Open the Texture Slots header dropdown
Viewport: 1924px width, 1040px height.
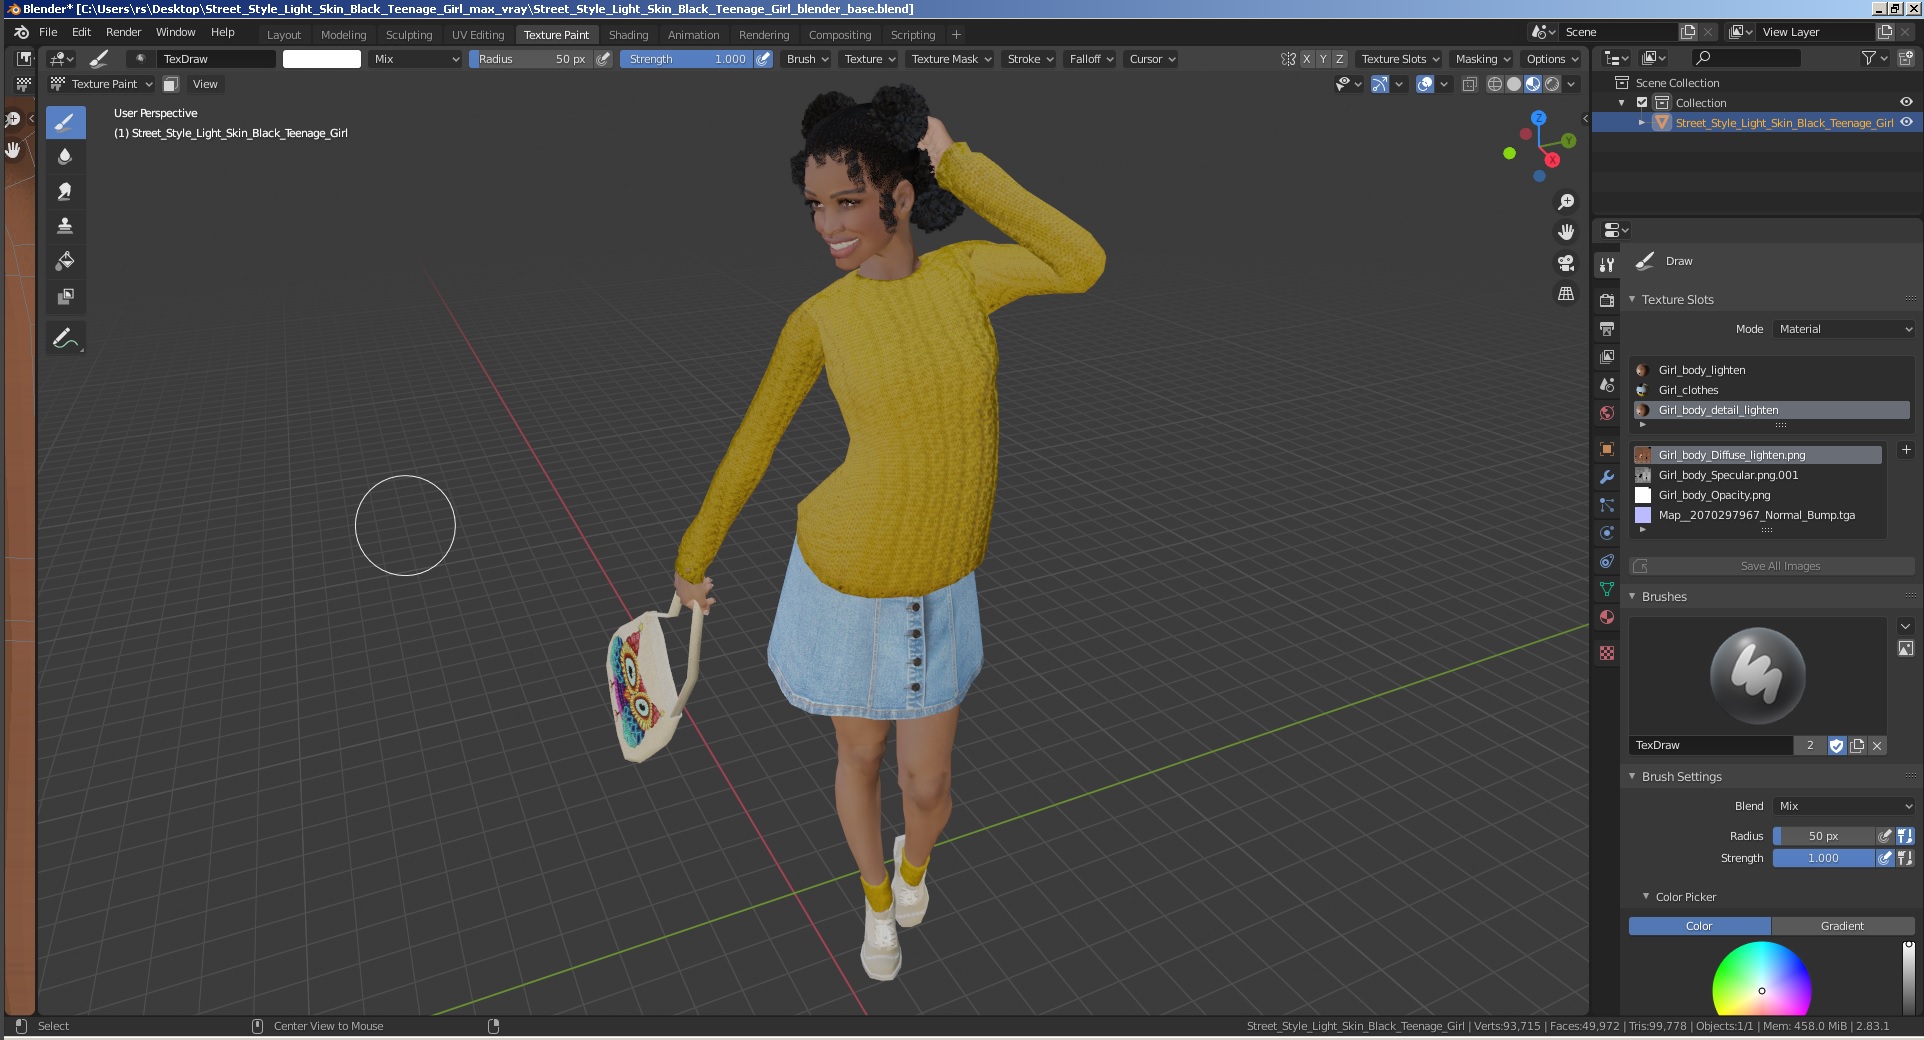pyautogui.click(x=1400, y=59)
